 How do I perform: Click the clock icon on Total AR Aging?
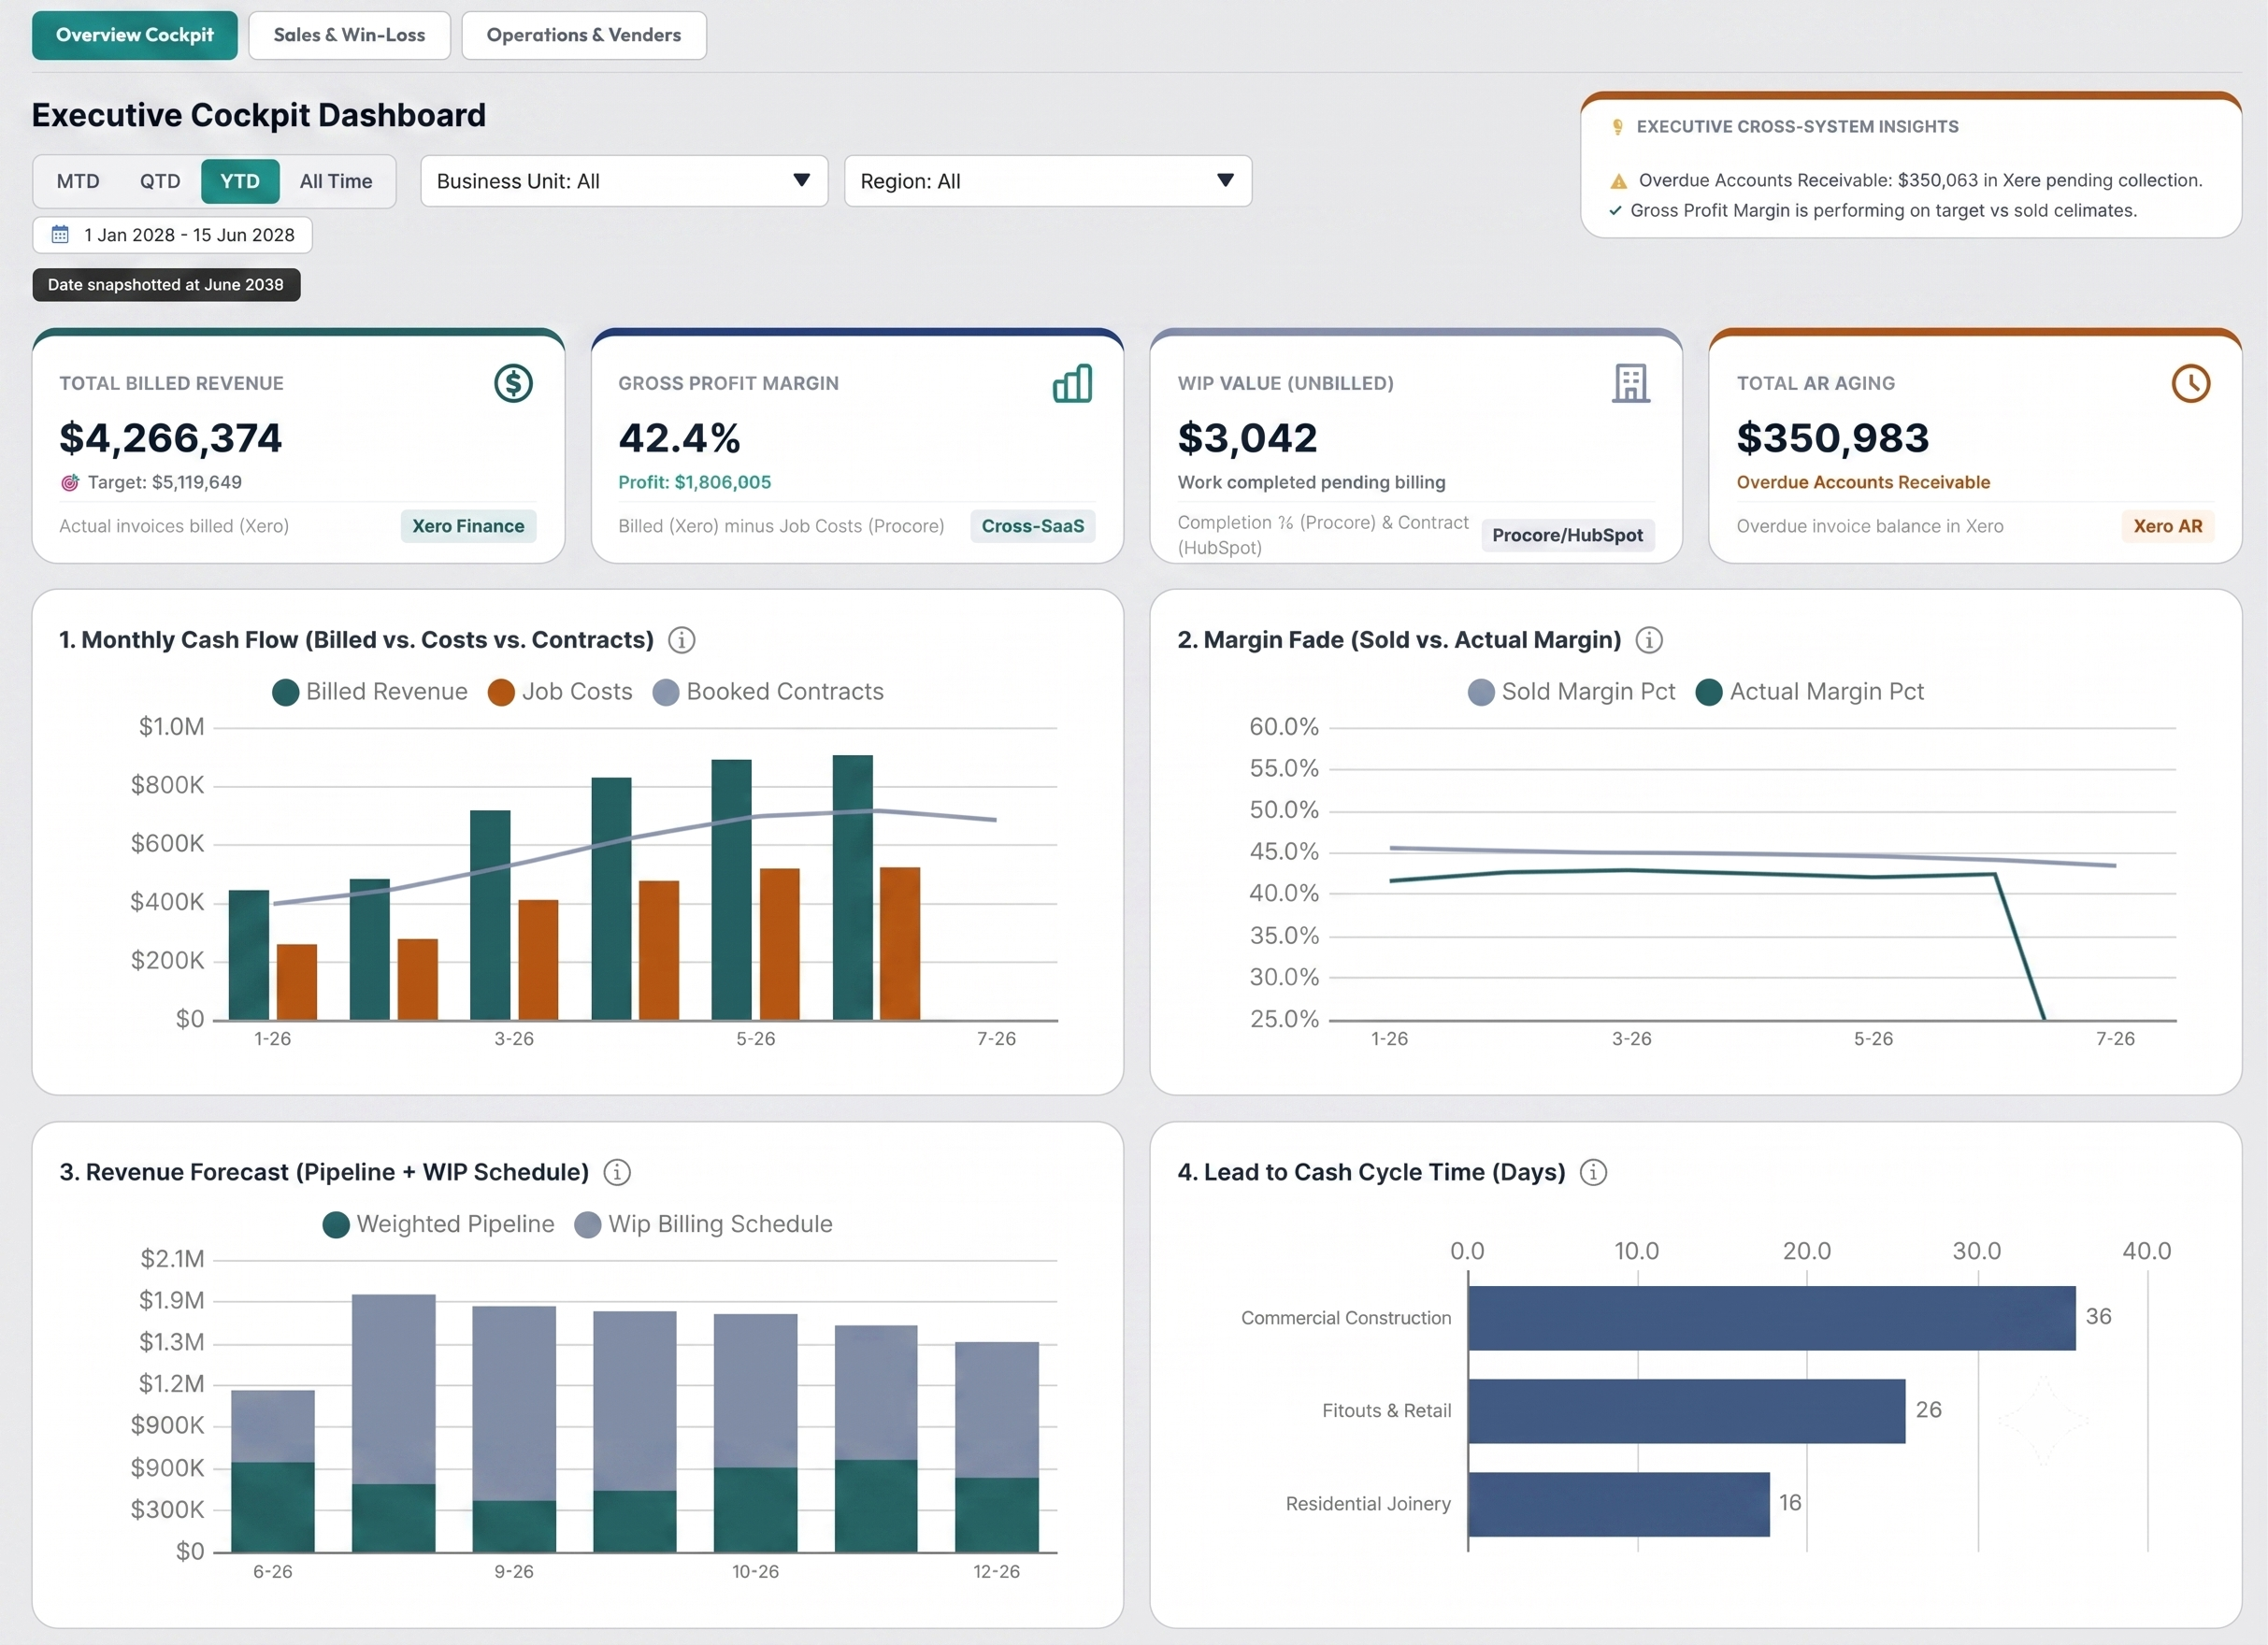coord(2190,383)
